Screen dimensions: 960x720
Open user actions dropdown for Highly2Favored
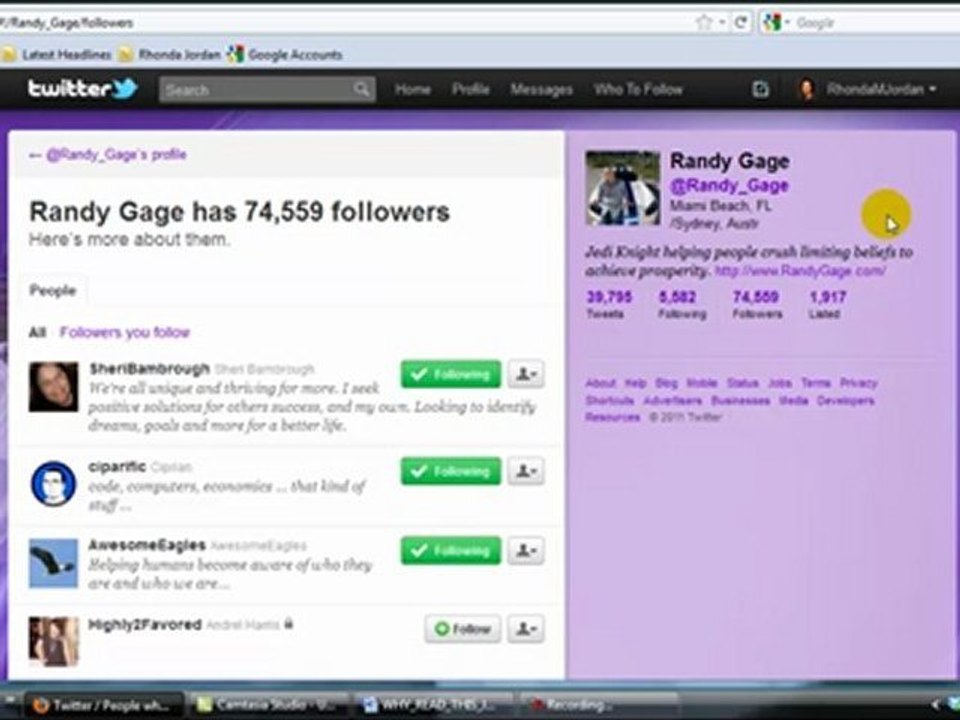pyautogui.click(x=526, y=629)
